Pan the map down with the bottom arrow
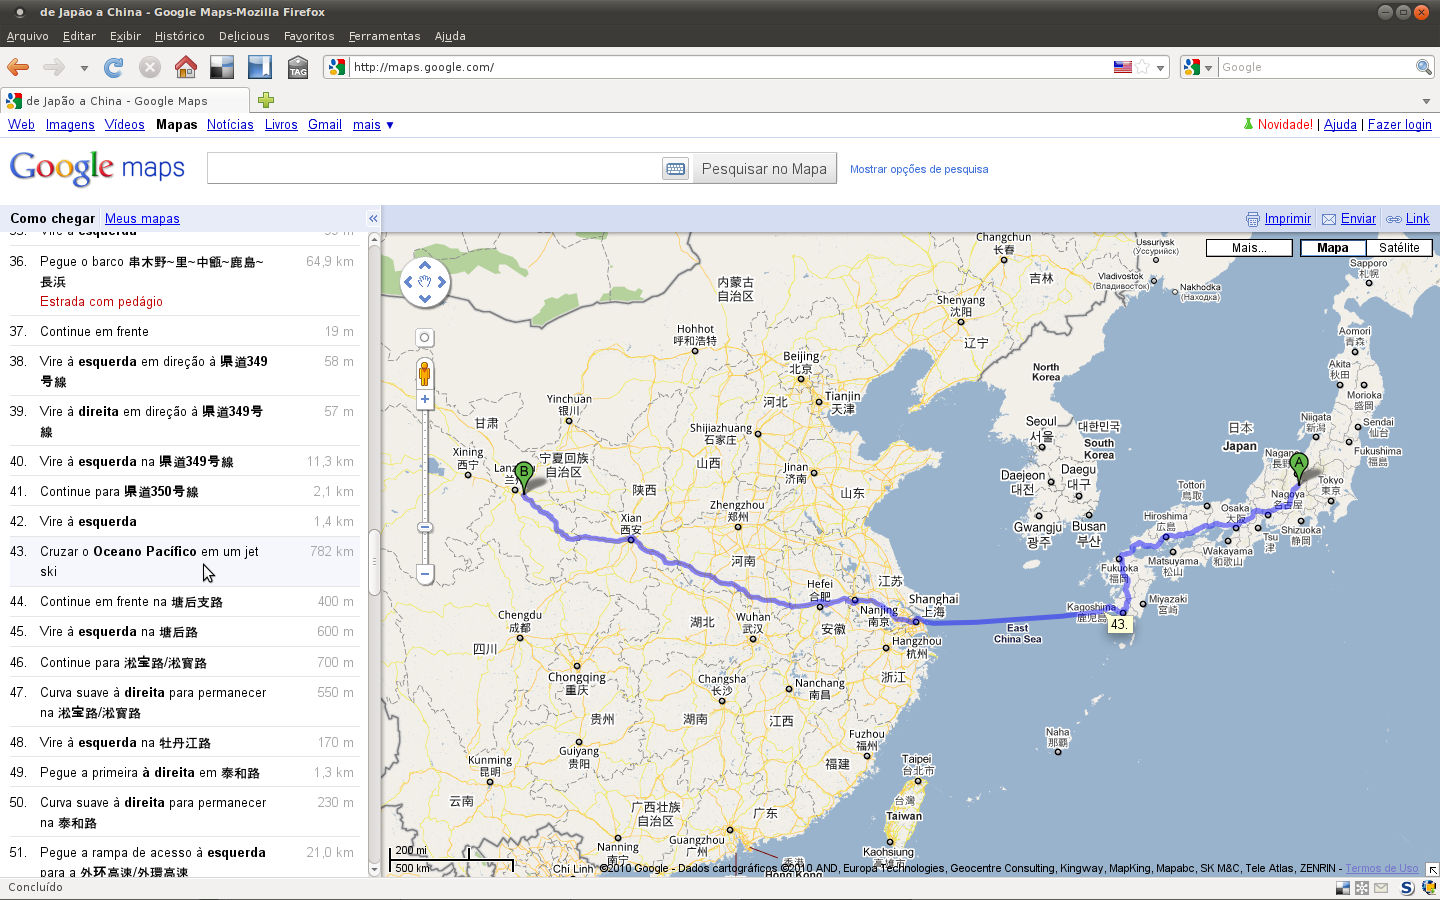Screen dimensions: 1440x900 click(x=425, y=299)
